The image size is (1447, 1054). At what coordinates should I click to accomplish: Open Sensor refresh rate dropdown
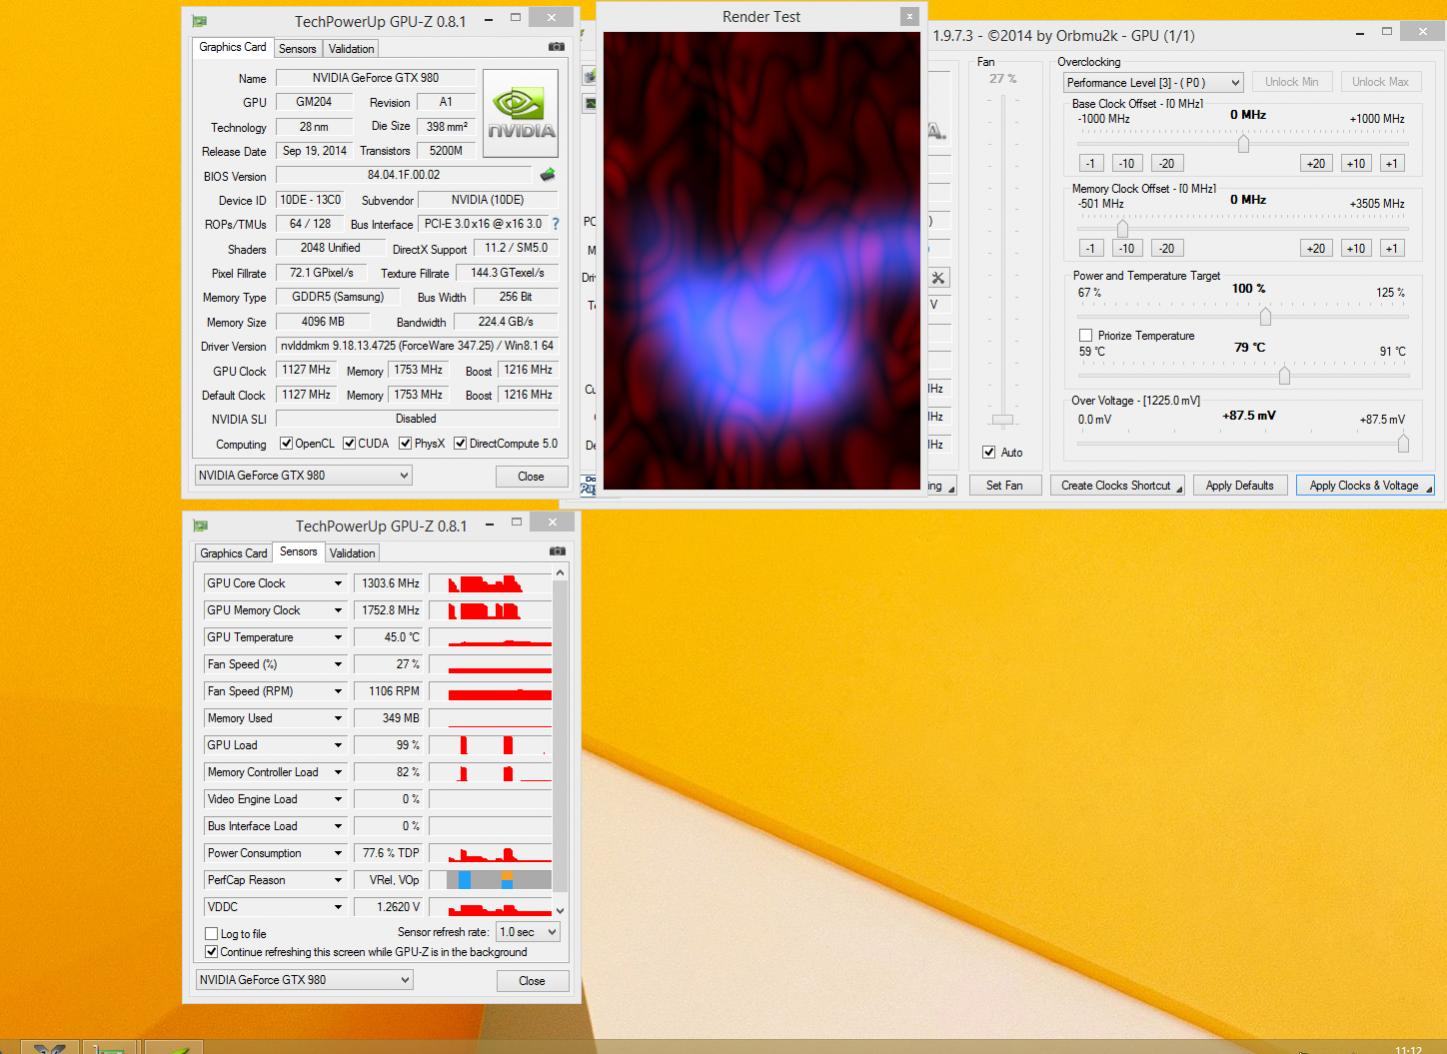pos(527,931)
